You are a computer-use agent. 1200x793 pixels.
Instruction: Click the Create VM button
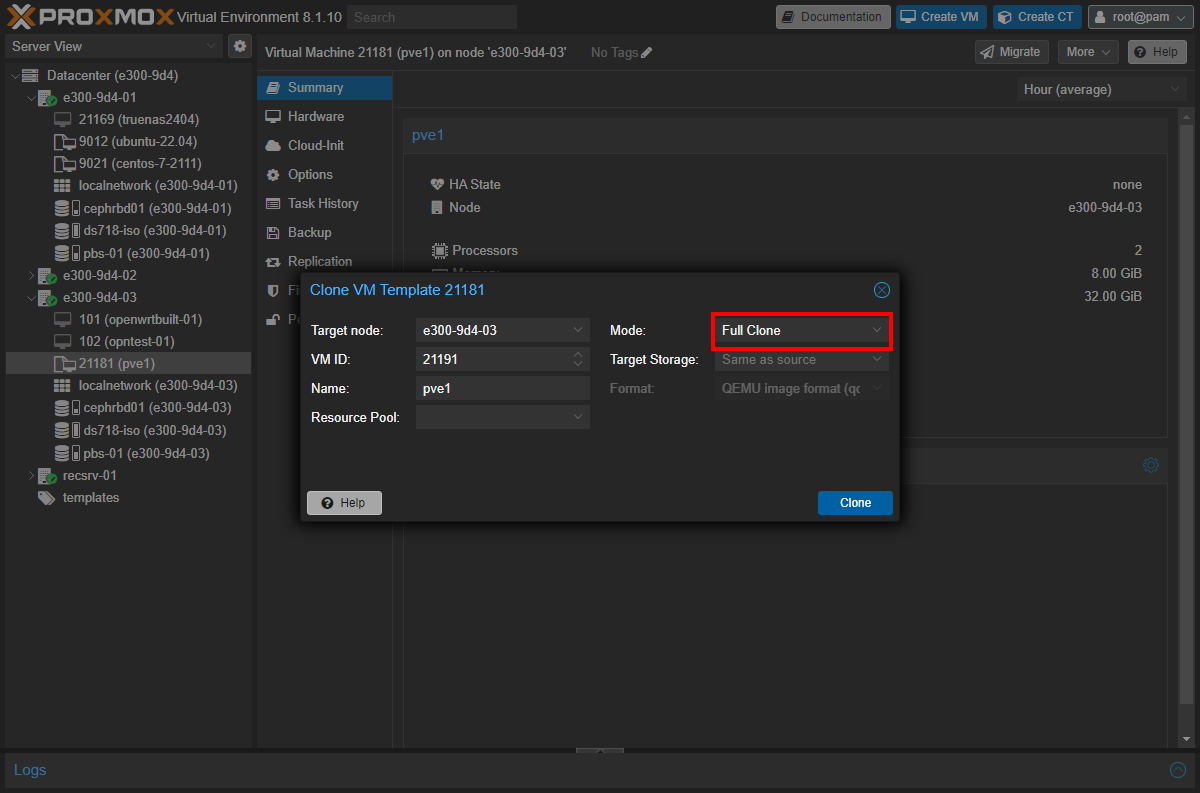(x=941, y=17)
